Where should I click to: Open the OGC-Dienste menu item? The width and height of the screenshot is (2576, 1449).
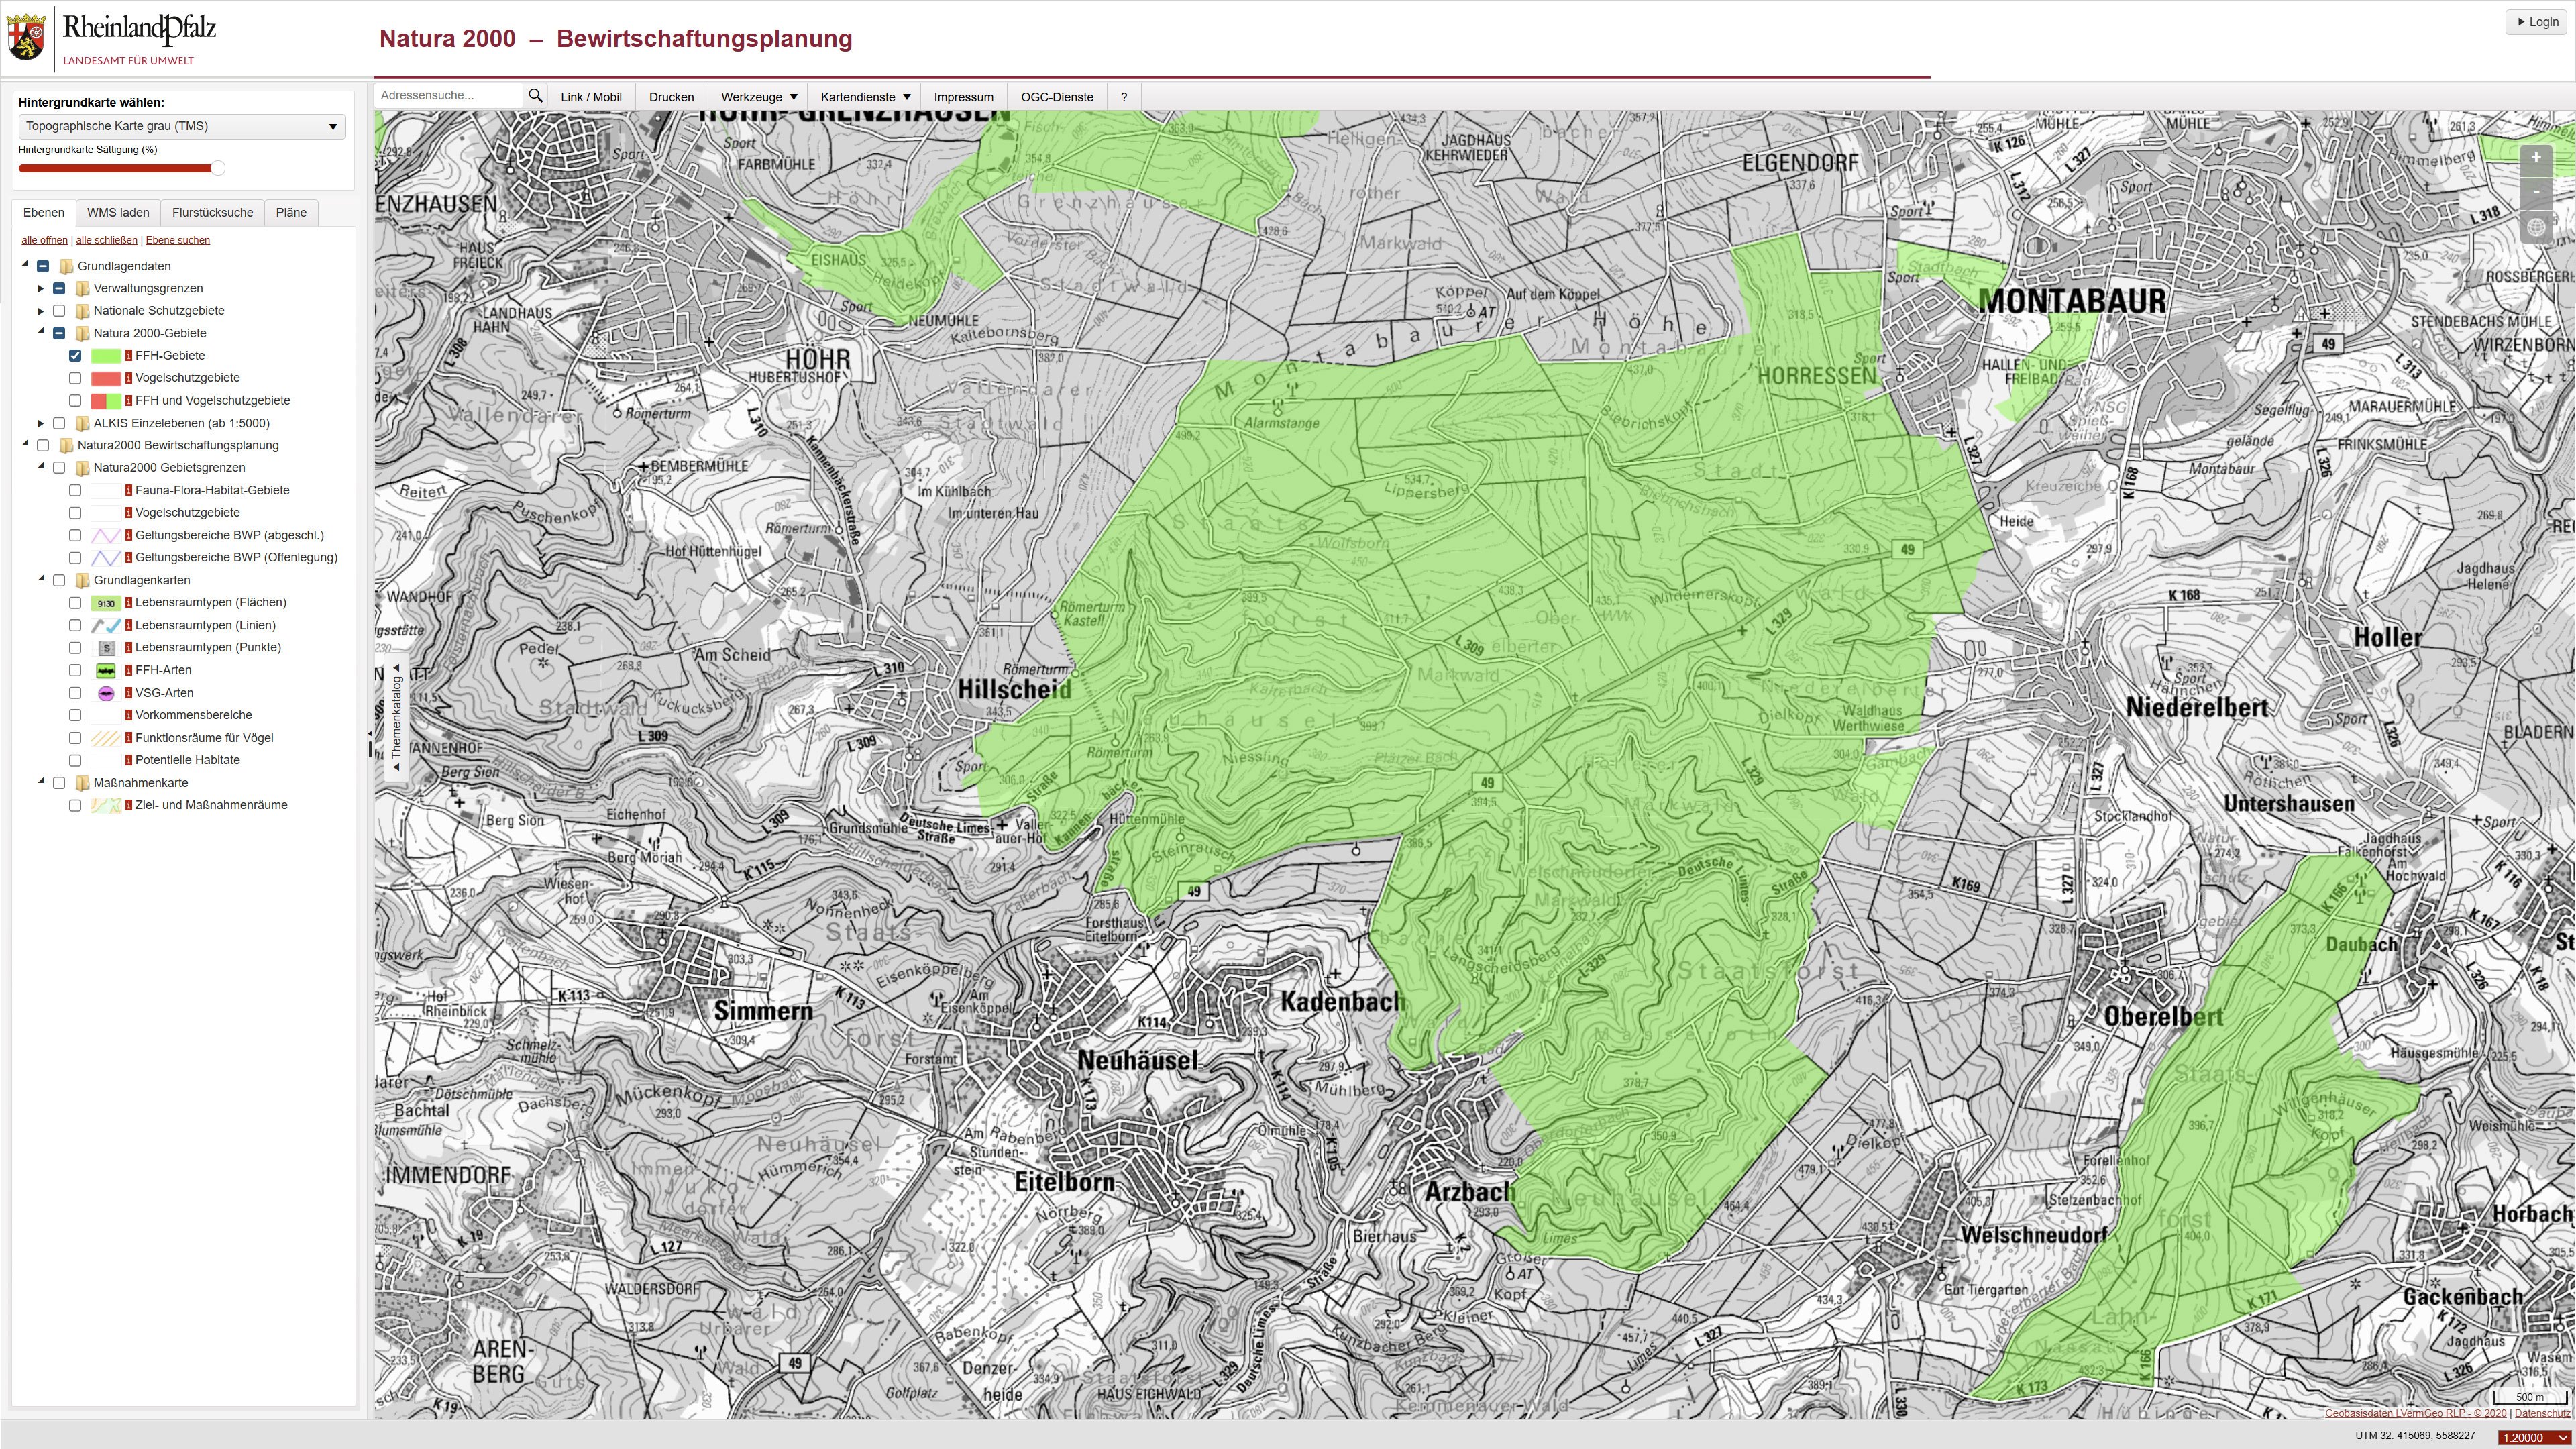(1057, 97)
